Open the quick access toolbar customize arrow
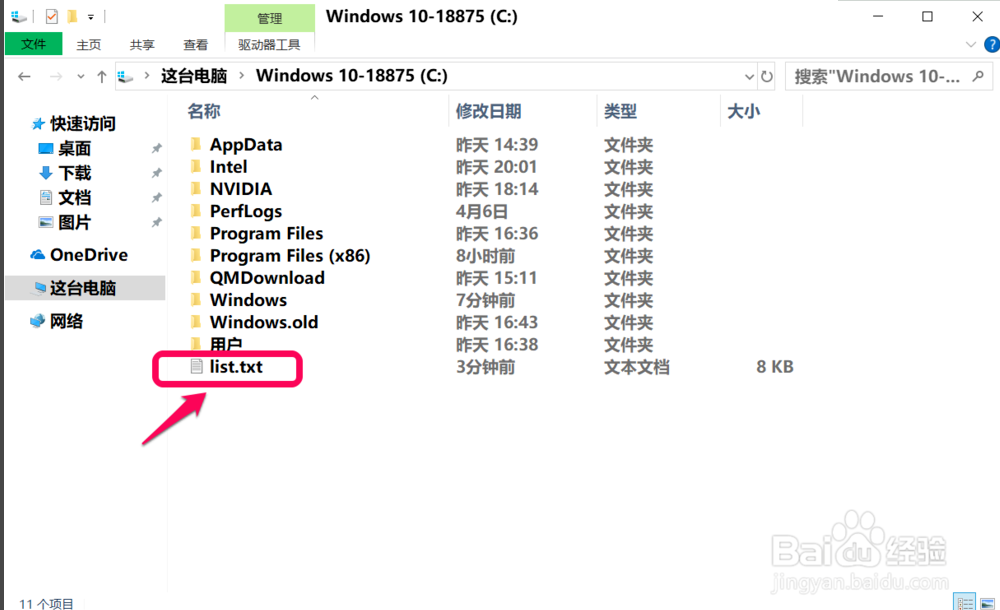 coord(91,17)
